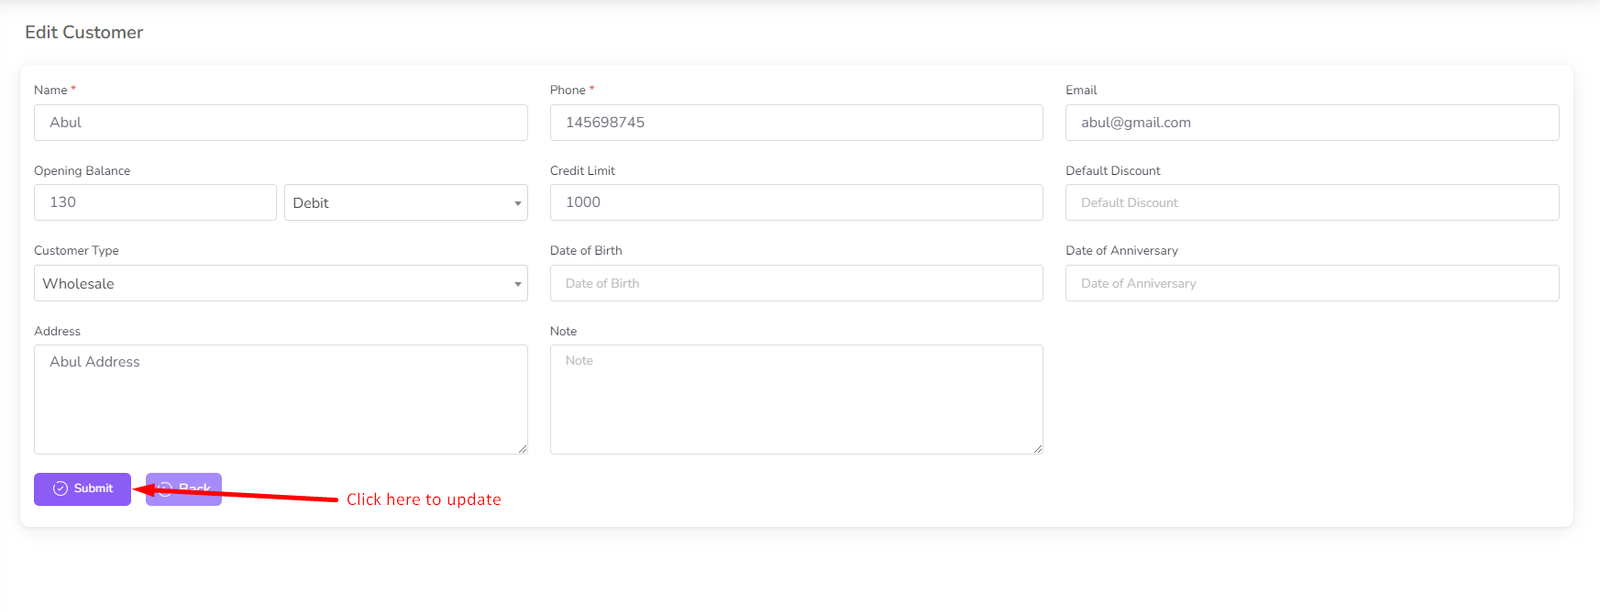1600x612 pixels.
Task: Click inside the Address text area
Action: coord(280,400)
